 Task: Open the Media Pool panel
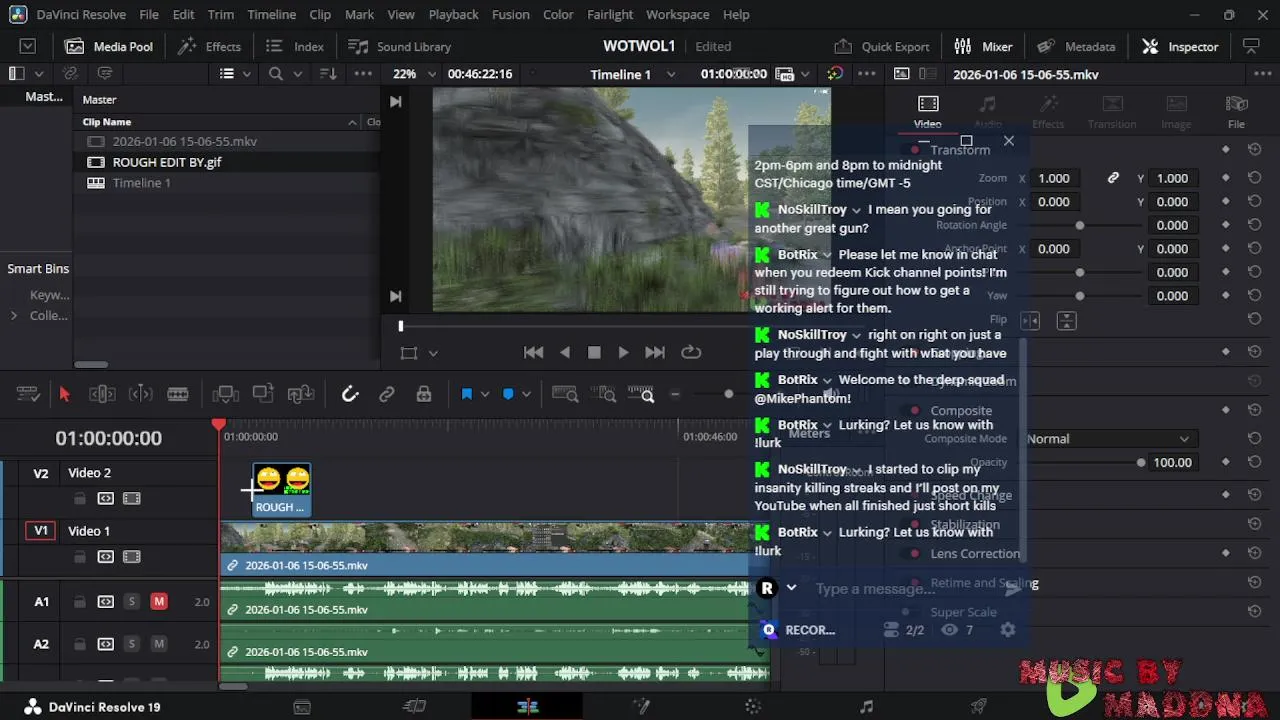(x=109, y=46)
